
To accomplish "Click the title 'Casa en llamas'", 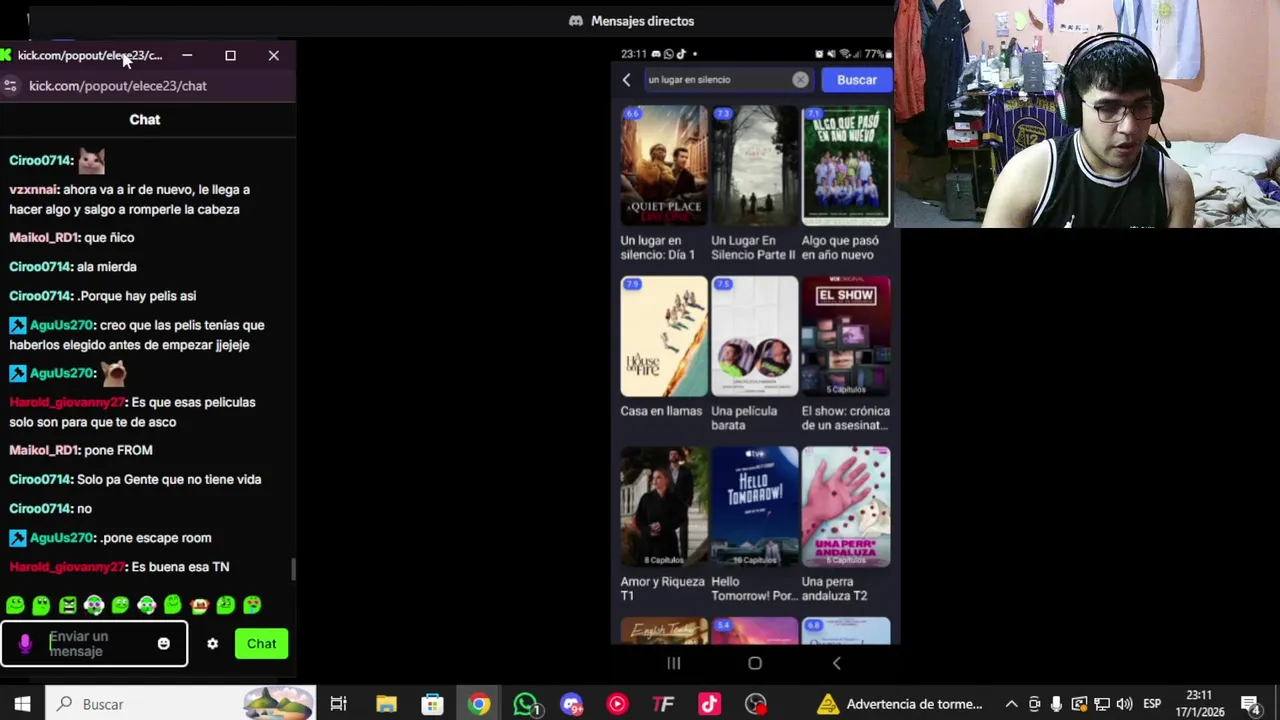I will click(661, 411).
